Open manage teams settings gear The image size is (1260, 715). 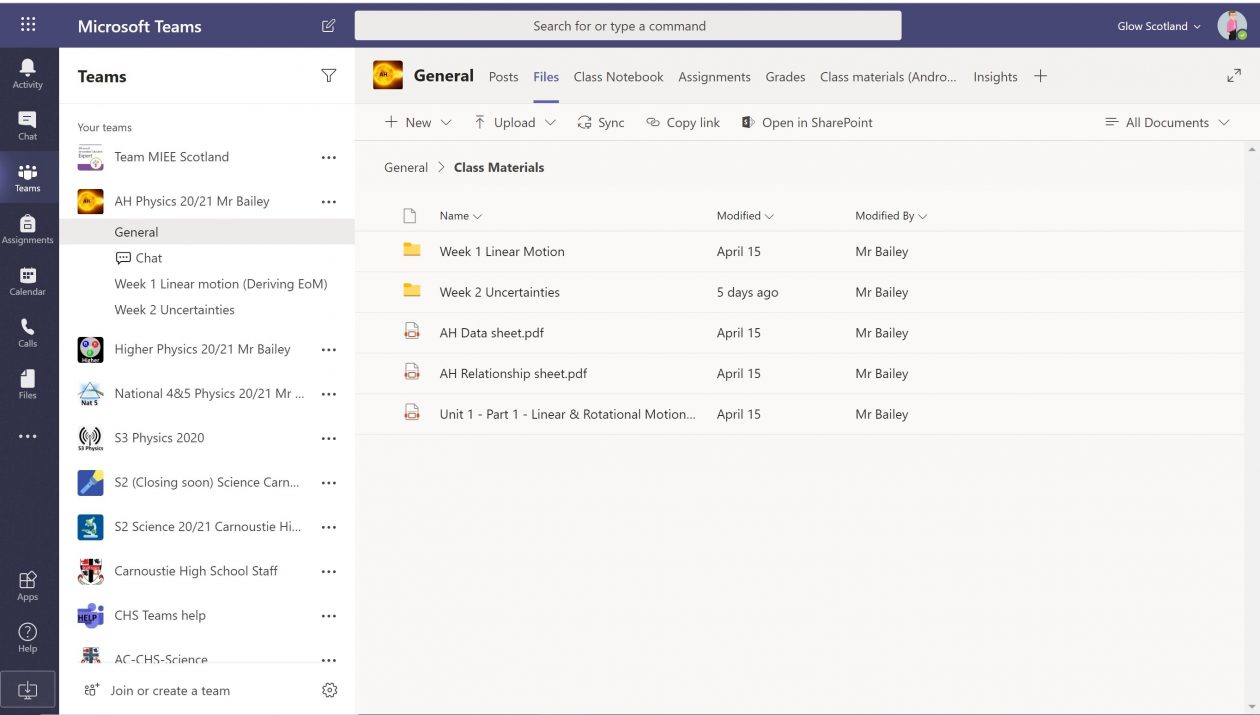point(330,690)
